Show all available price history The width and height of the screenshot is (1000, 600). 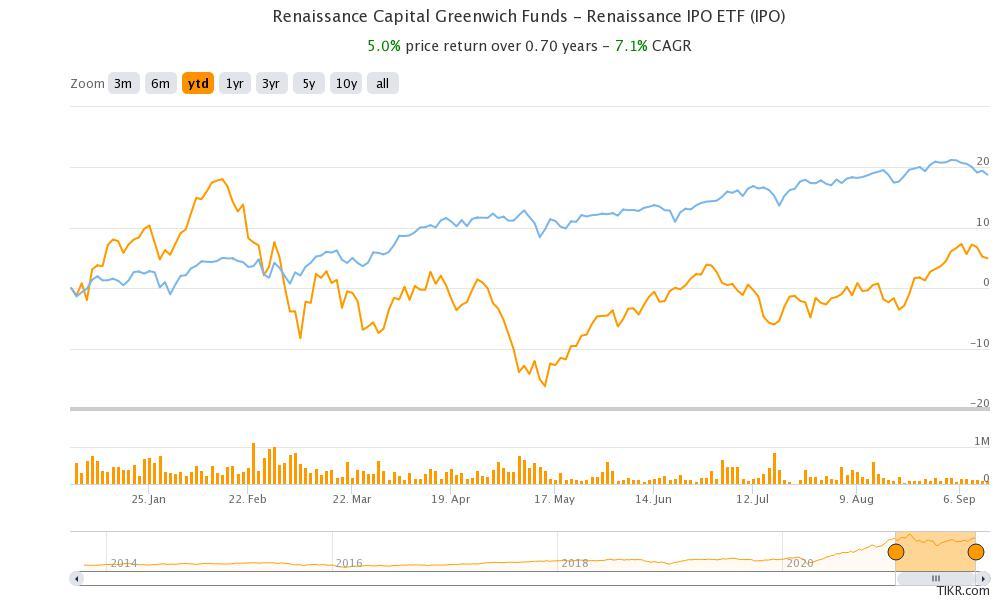coord(381,84)
